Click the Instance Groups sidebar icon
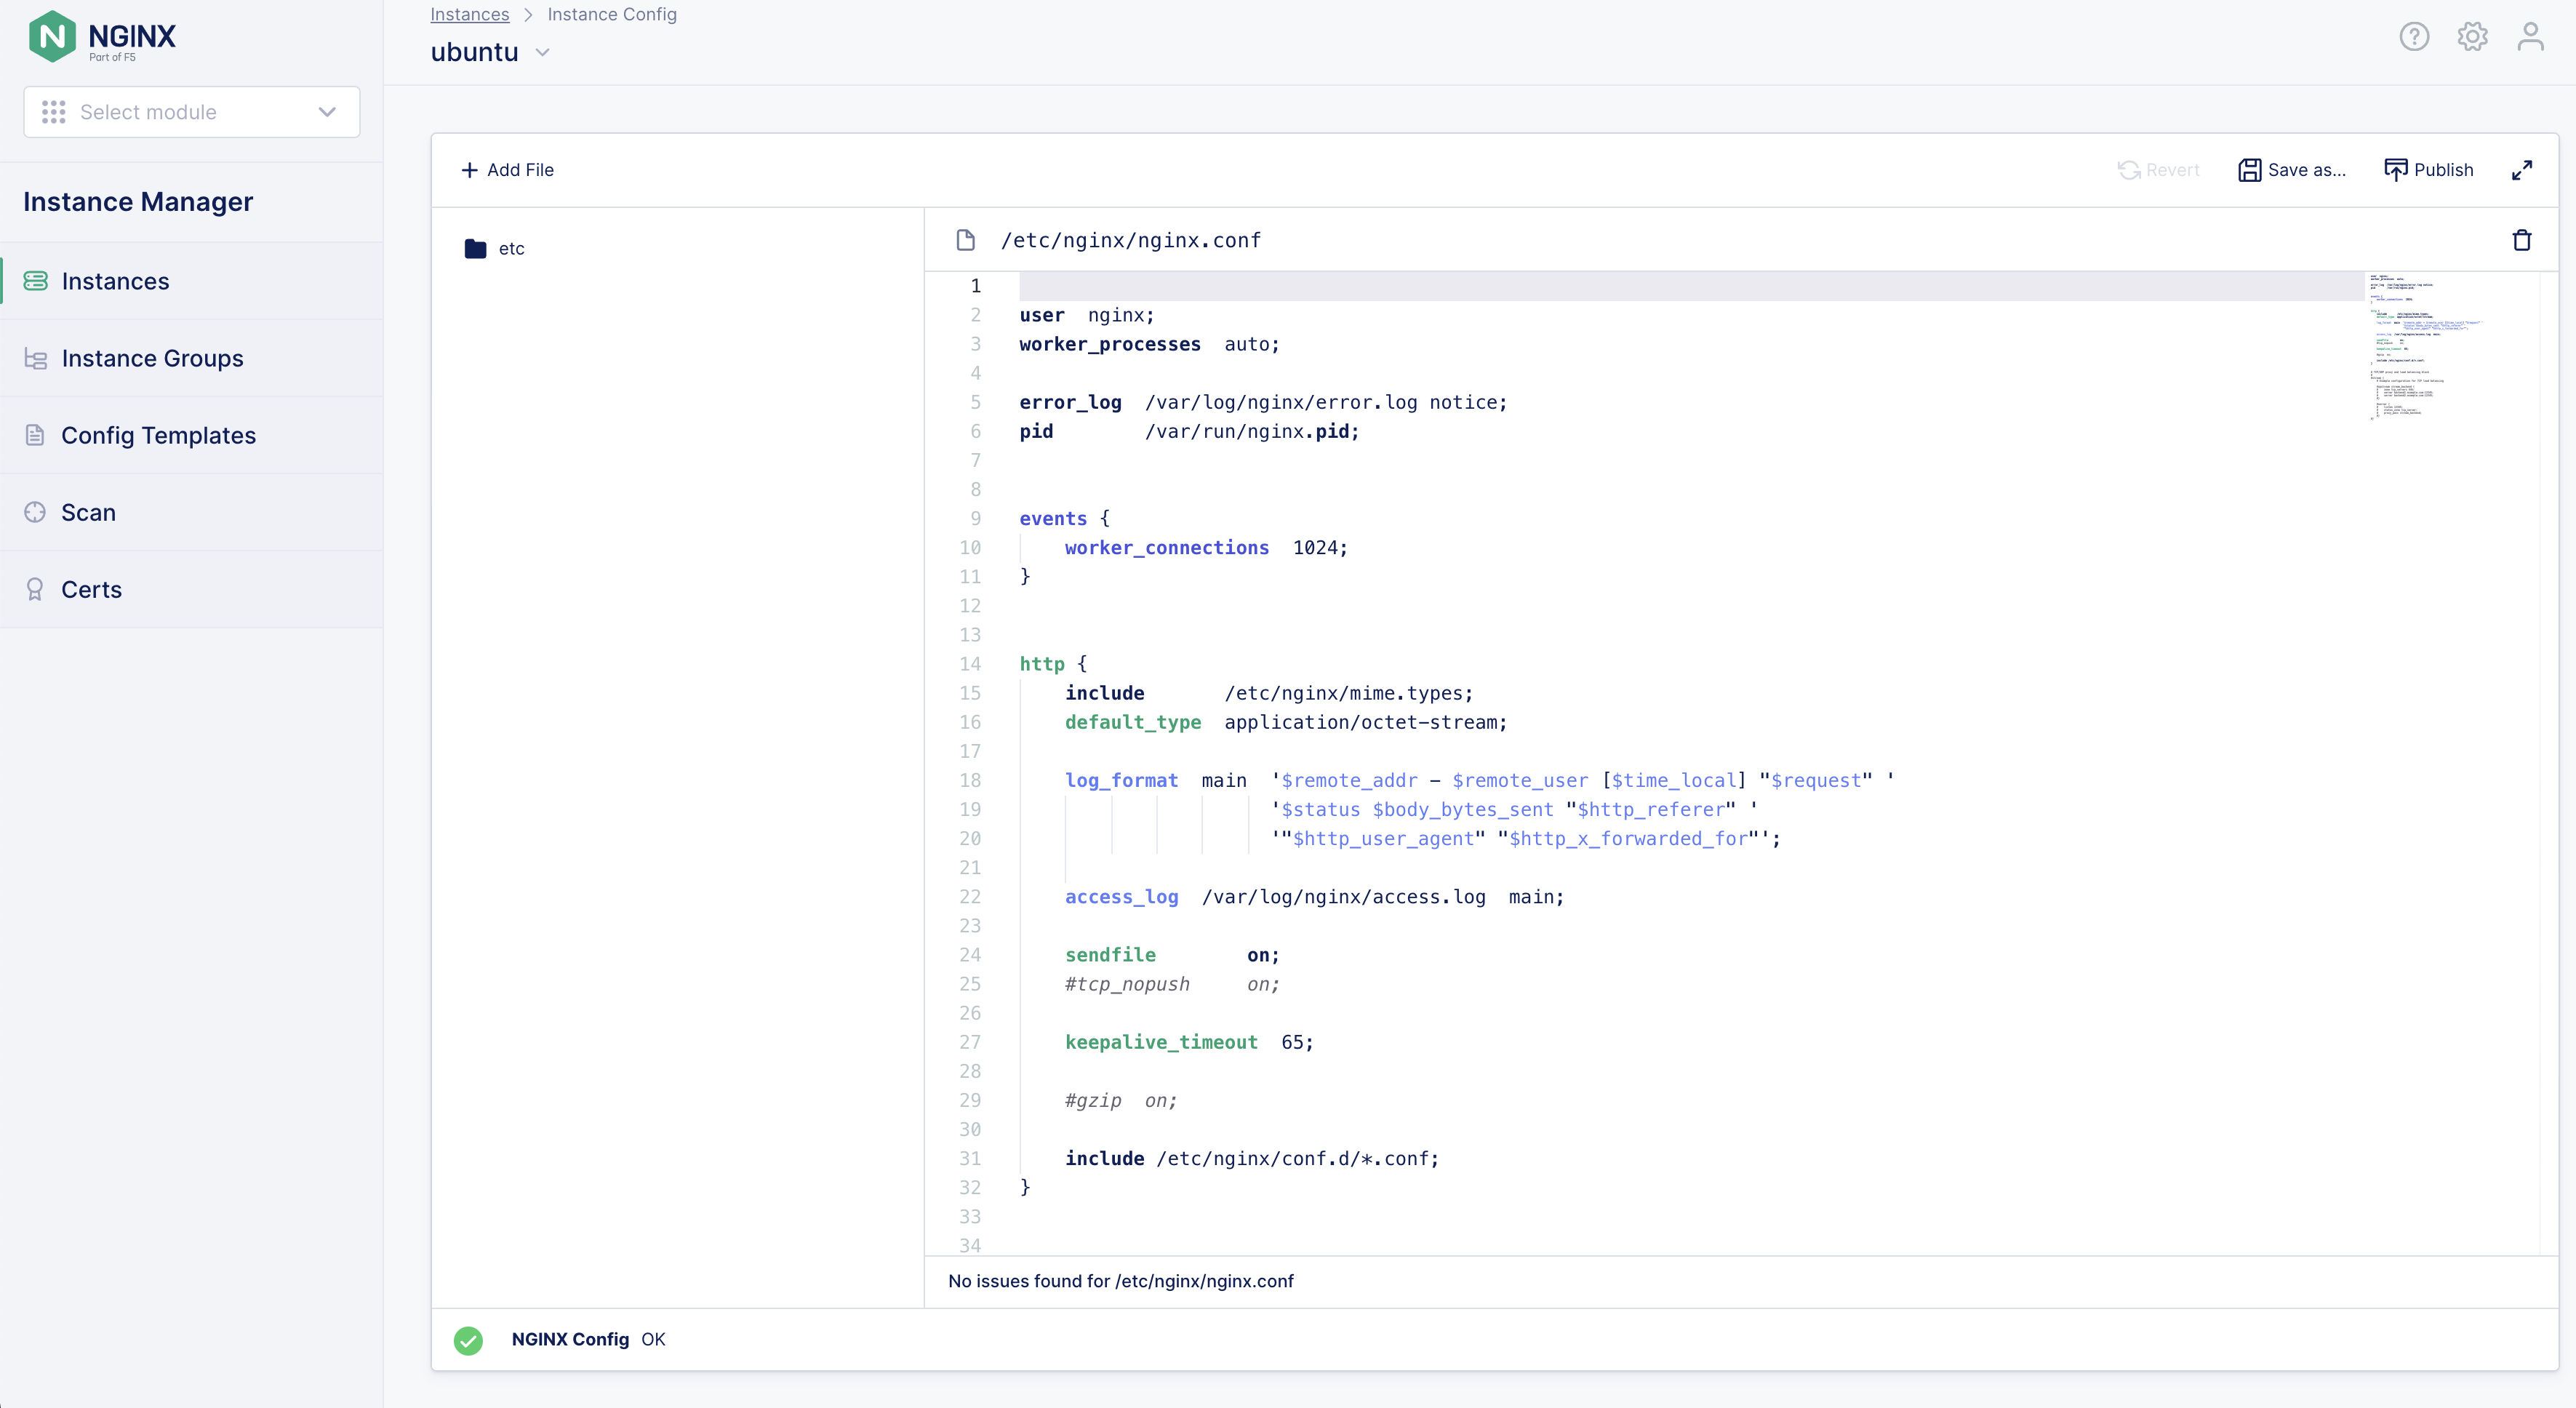 pyautogui.click(x=36, y=358)
